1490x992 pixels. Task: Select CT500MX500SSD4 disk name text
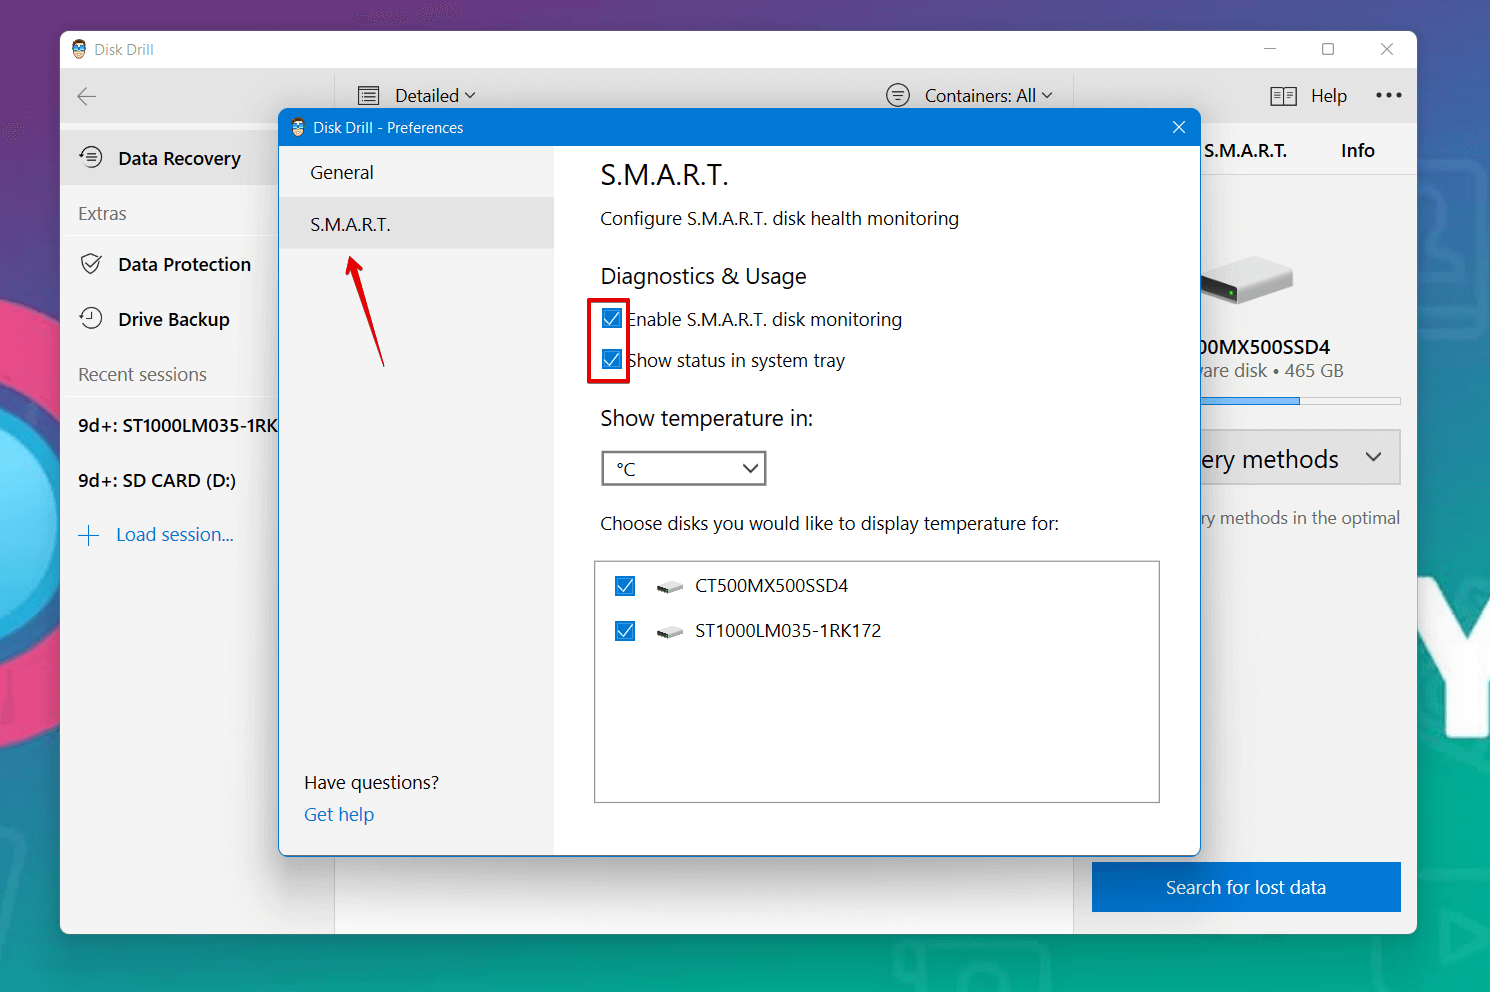point(772,585)
